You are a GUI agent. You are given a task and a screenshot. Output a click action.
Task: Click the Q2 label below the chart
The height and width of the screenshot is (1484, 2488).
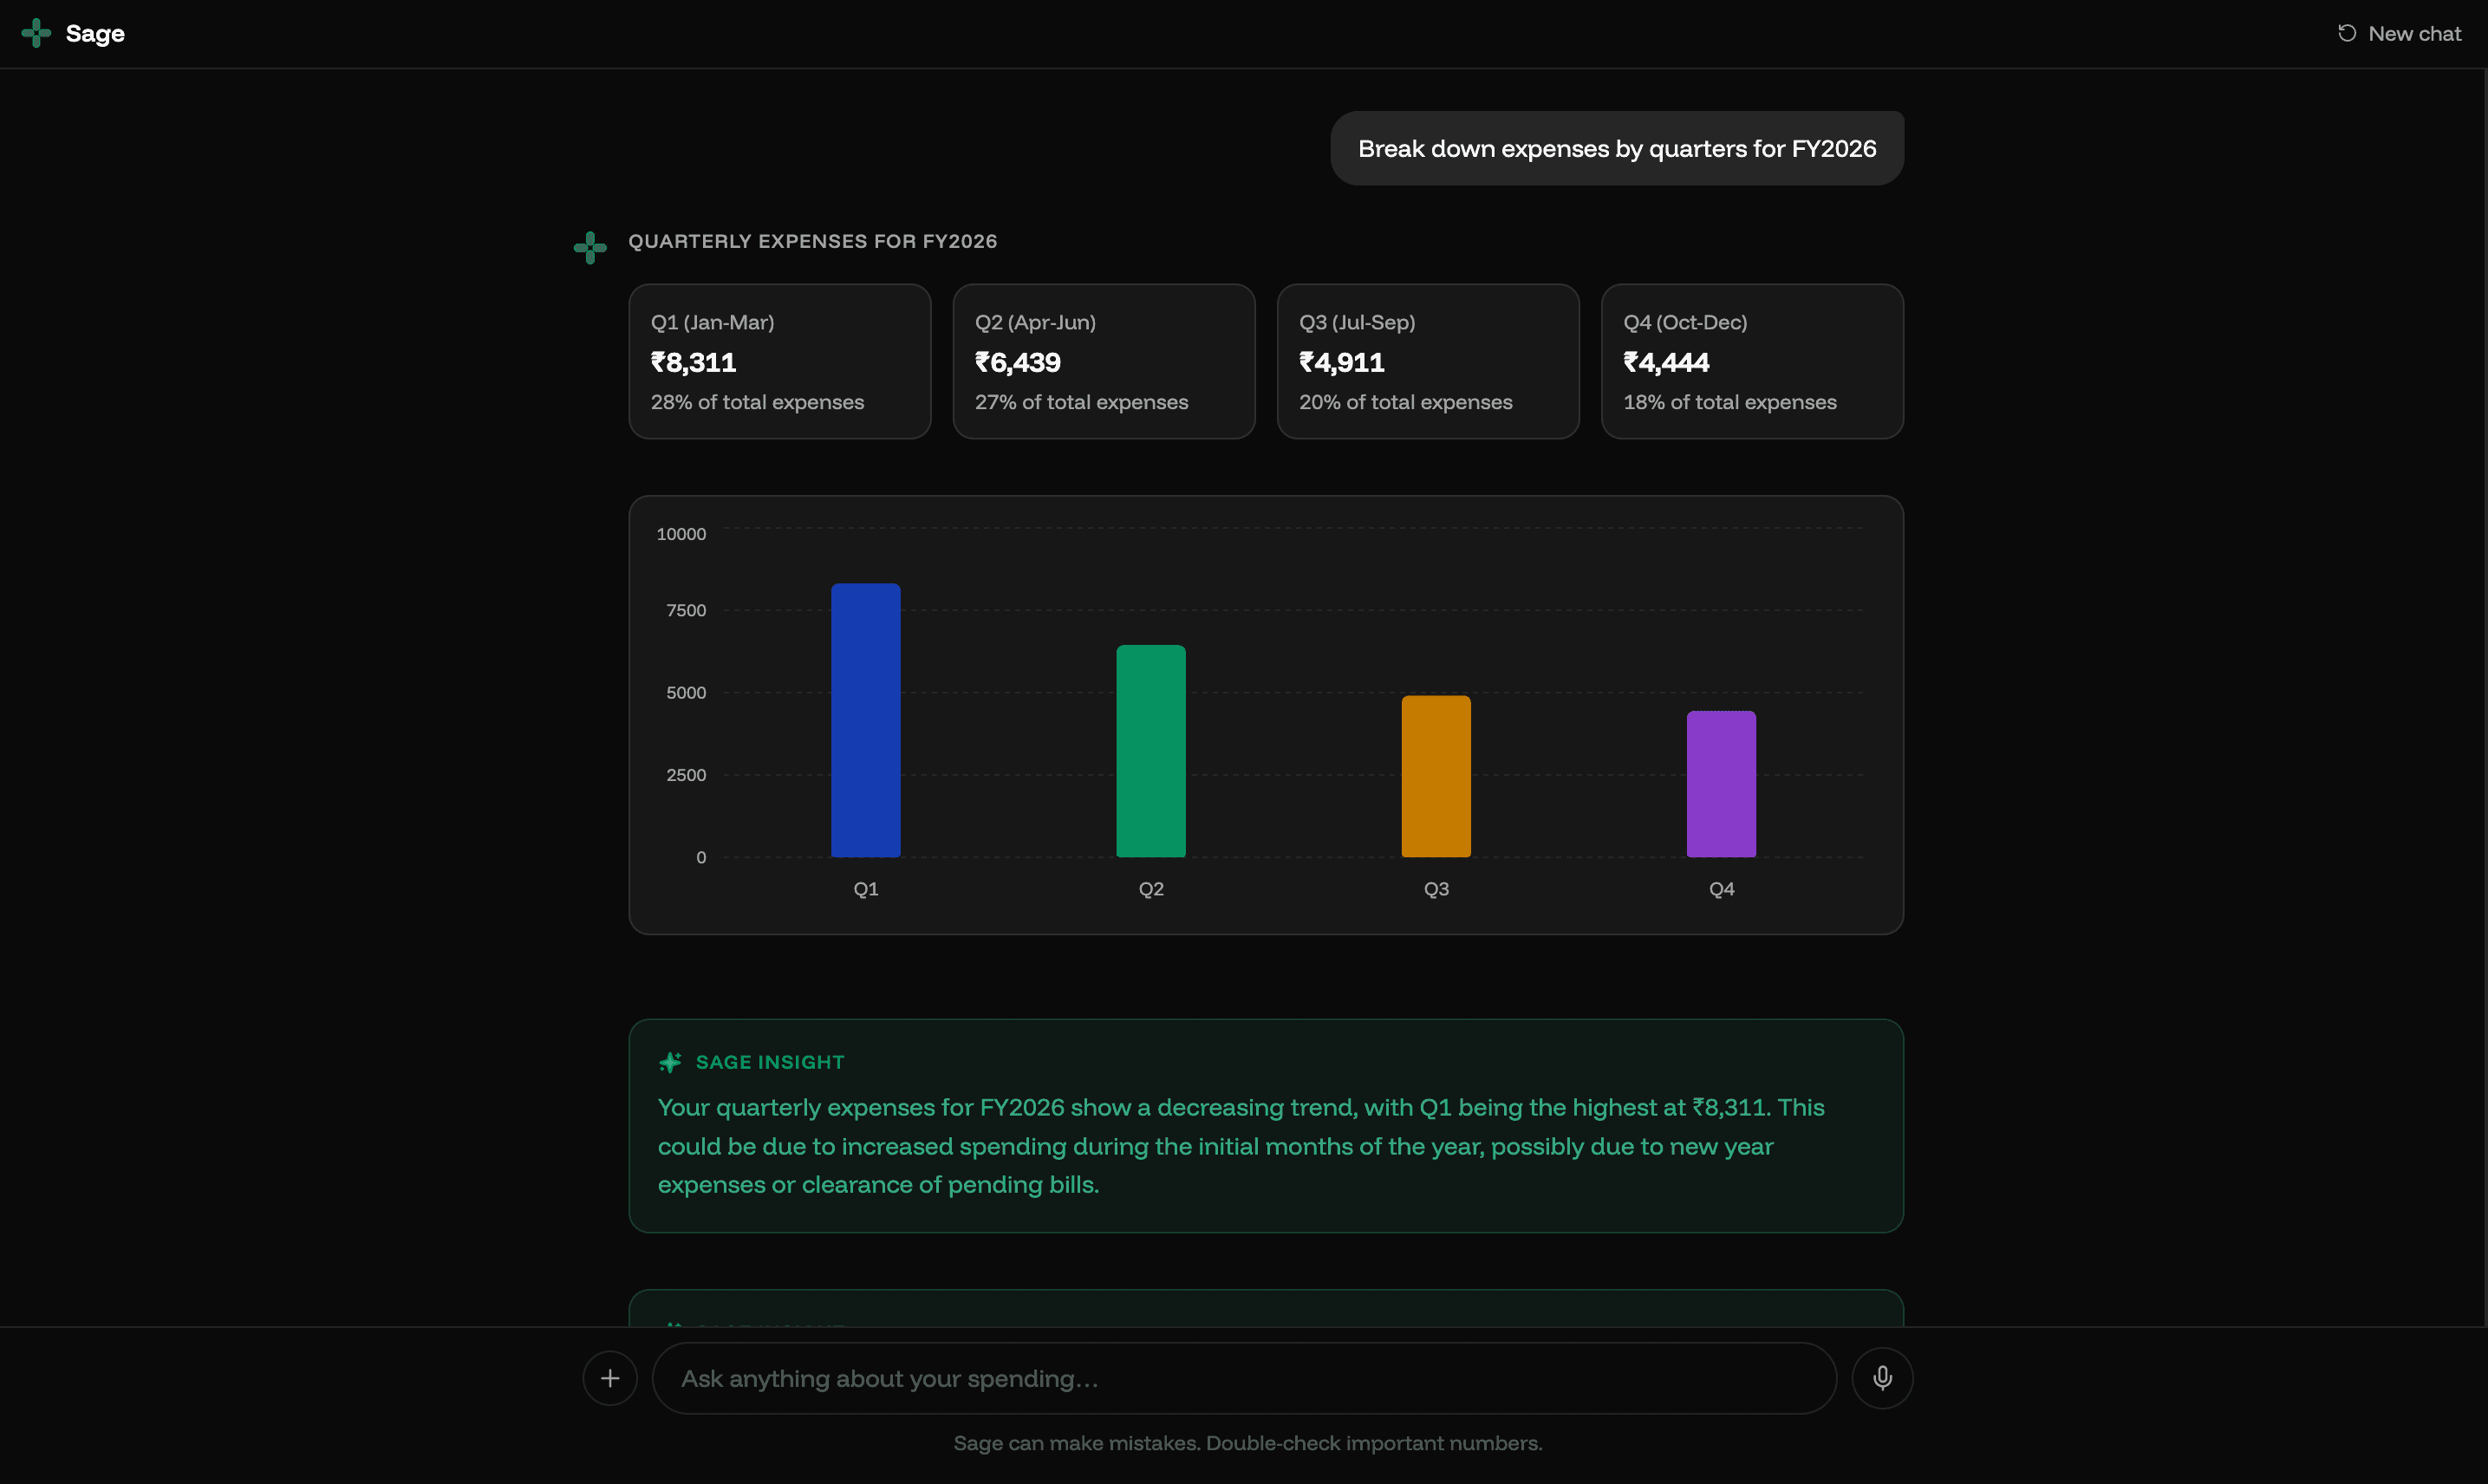tap(1151, 888)
